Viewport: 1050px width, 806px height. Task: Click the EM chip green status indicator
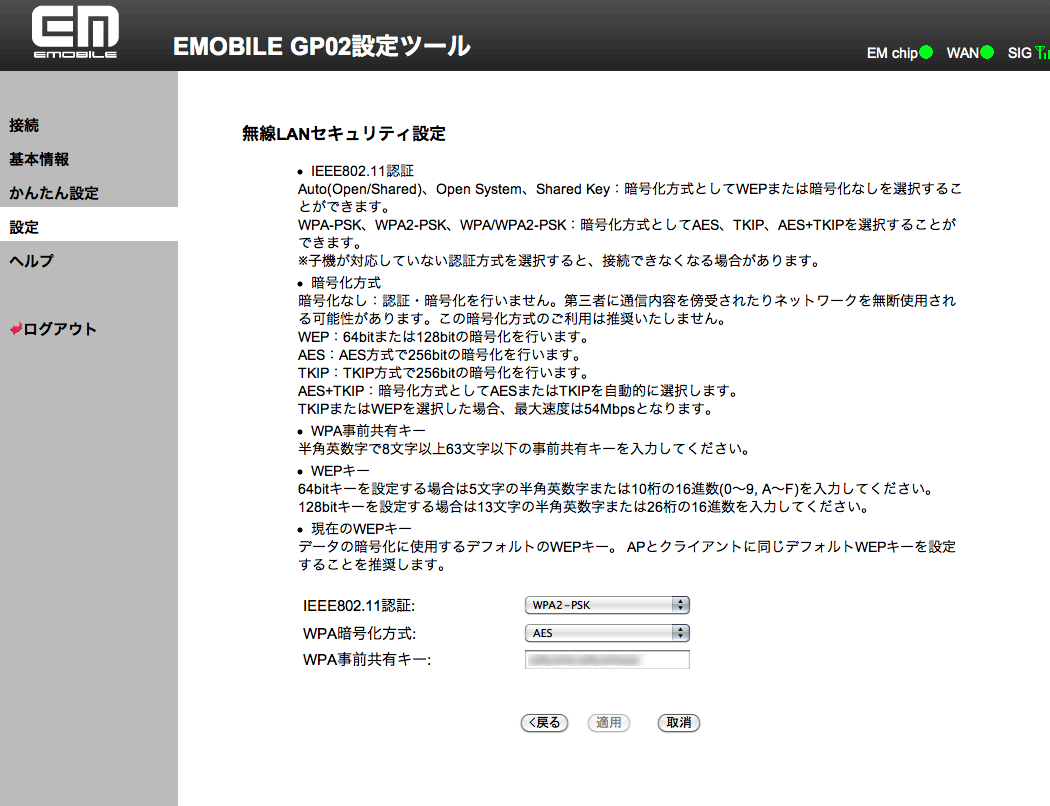(926, 52)
